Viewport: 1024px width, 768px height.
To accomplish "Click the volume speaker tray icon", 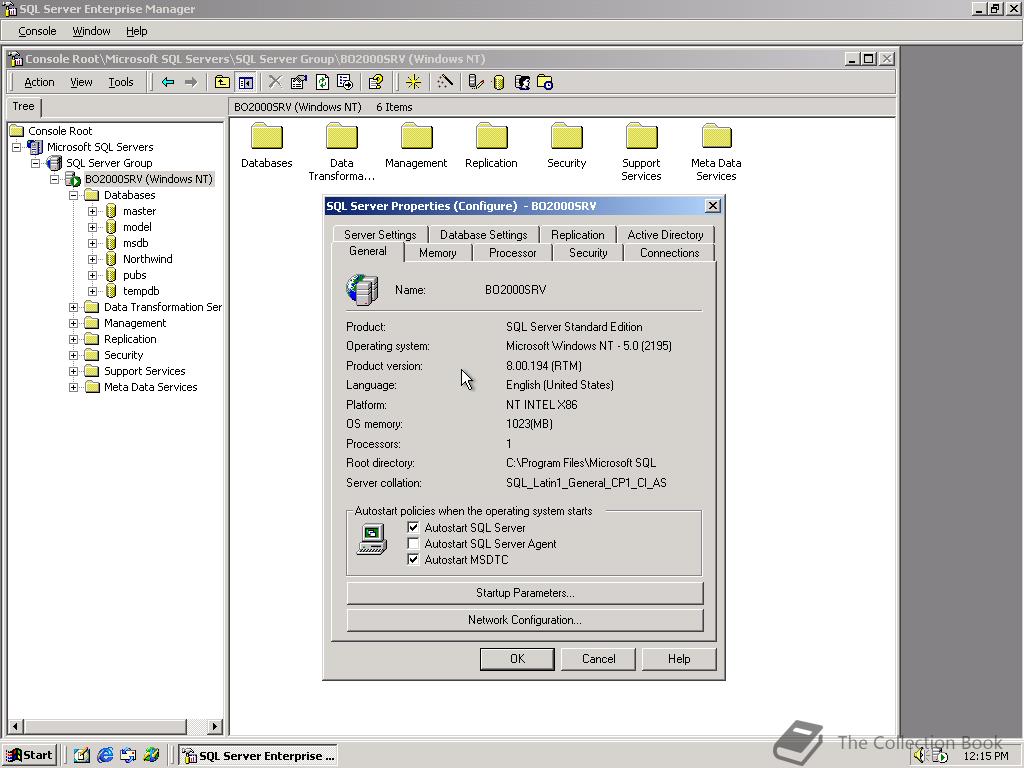I will [920, 756].
